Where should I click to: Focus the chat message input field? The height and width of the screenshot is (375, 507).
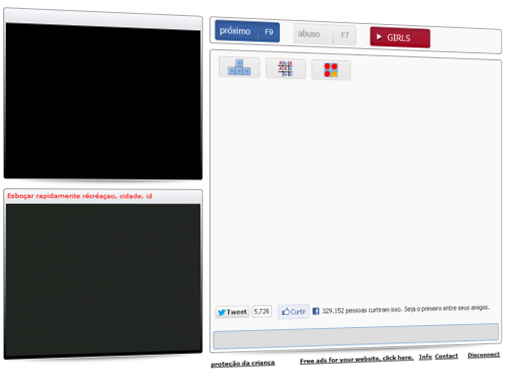coord(356,336)
